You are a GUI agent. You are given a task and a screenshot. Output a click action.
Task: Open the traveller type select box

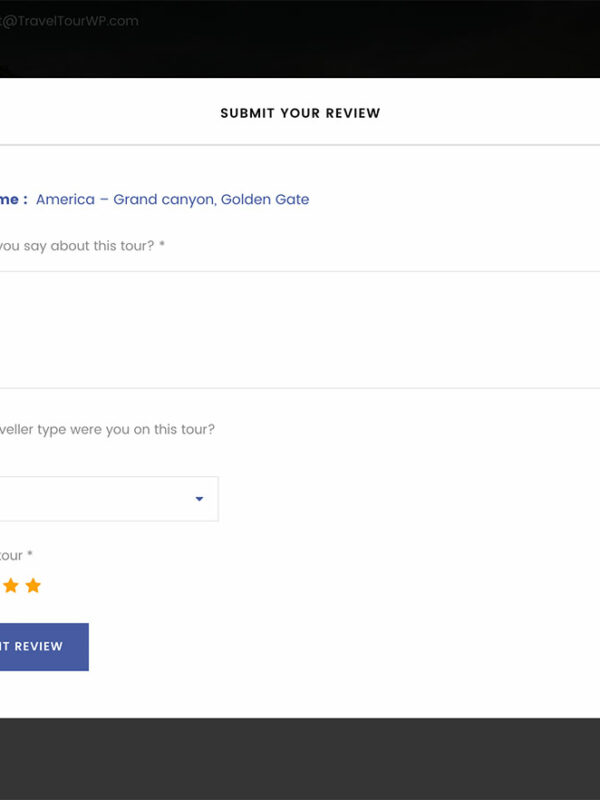coord(100,499)
